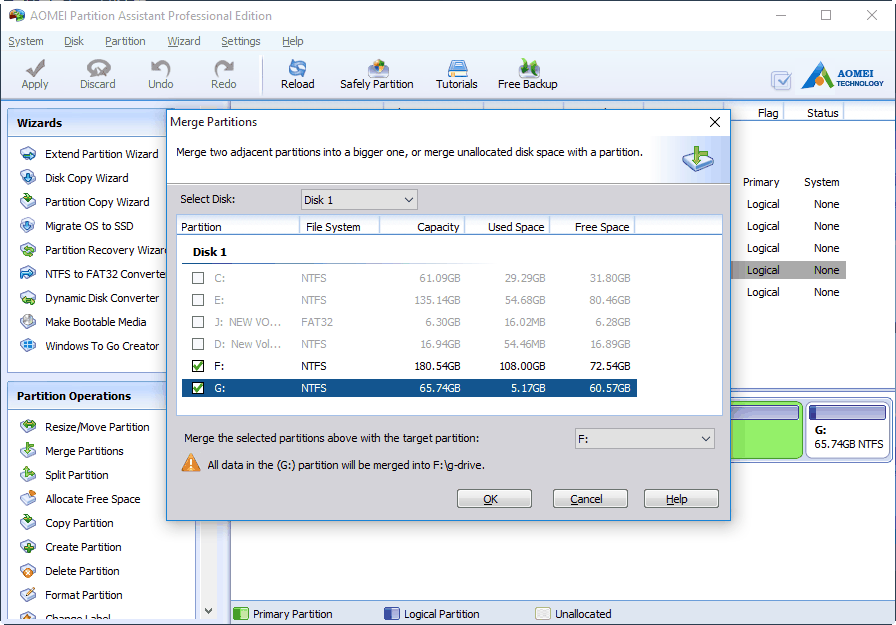Open the target partition F: dropdown
This screenshot has height=625, width=896.
[645, 439]
